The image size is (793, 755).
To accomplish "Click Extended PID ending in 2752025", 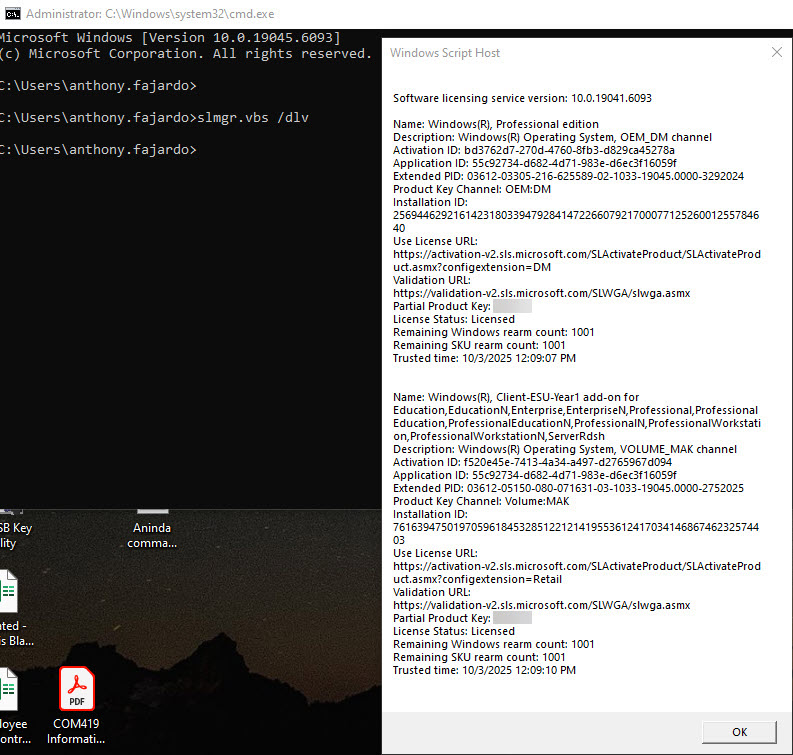I will (568, 488).
